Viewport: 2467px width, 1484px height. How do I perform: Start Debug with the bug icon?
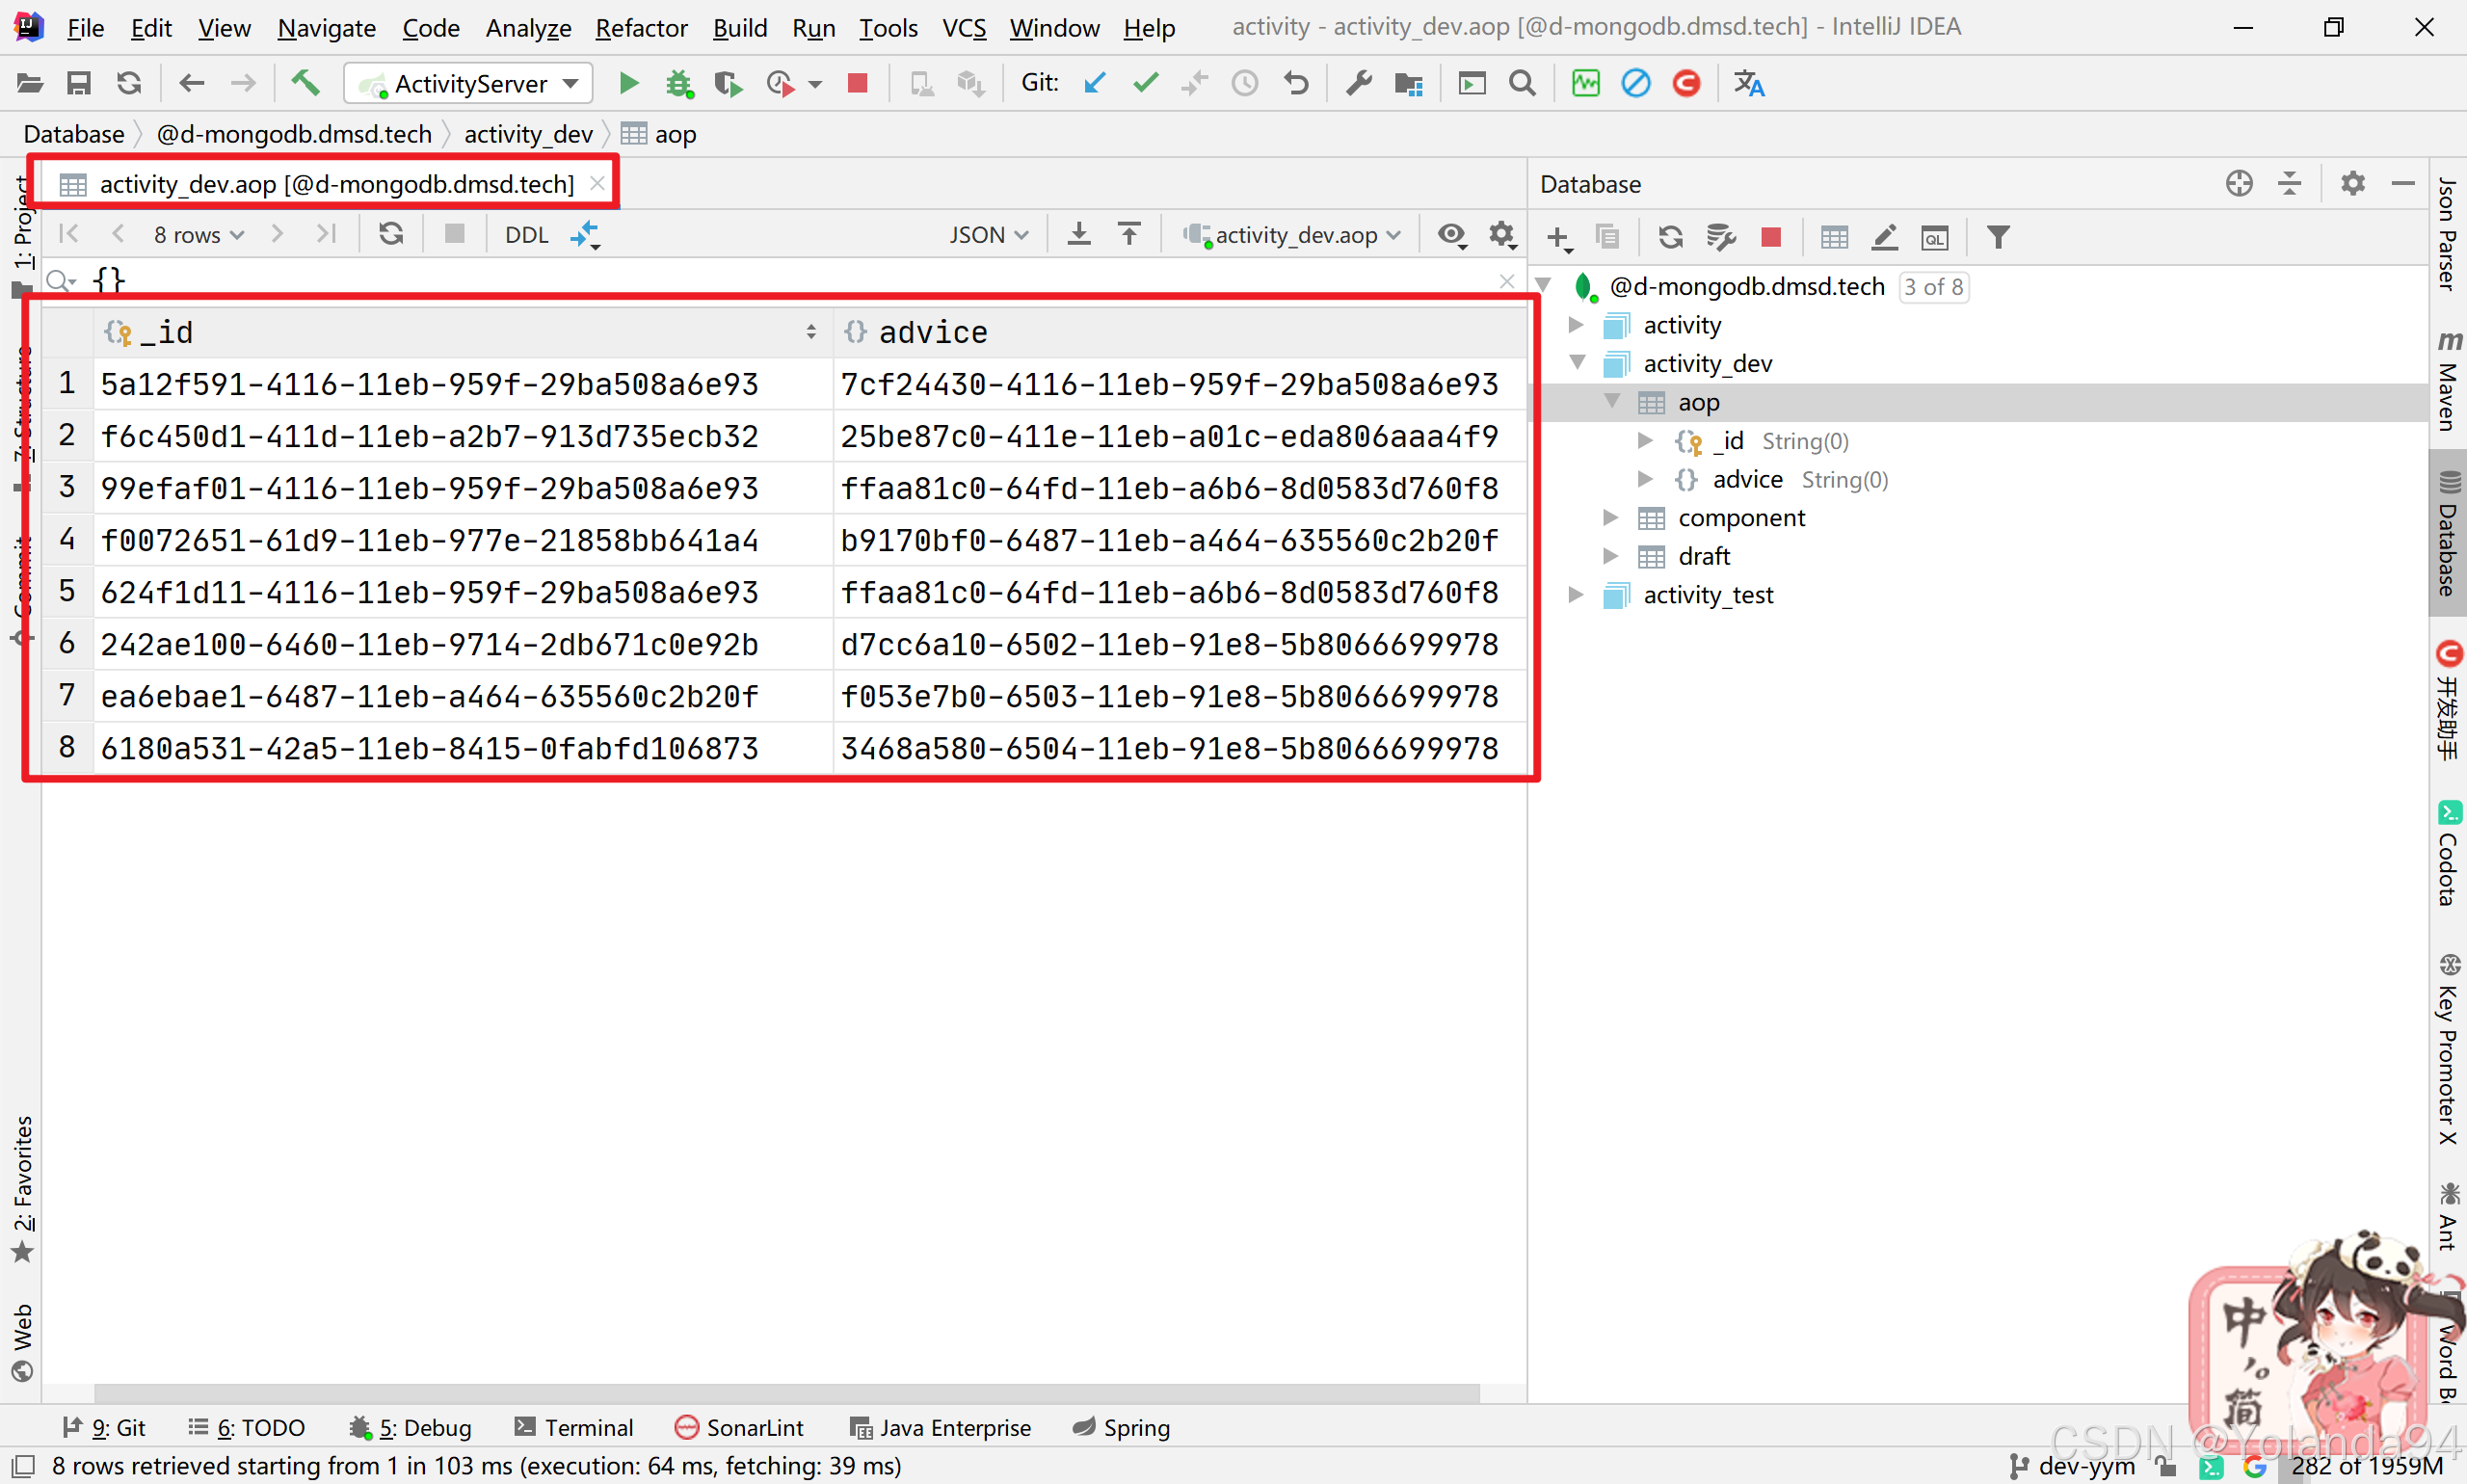tap(679, 83)
